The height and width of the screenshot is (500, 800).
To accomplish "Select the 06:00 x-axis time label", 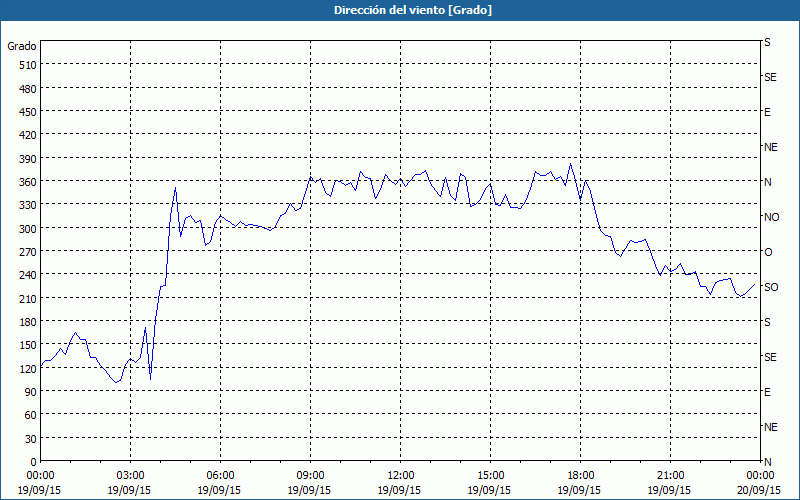I will pos(220,476).
